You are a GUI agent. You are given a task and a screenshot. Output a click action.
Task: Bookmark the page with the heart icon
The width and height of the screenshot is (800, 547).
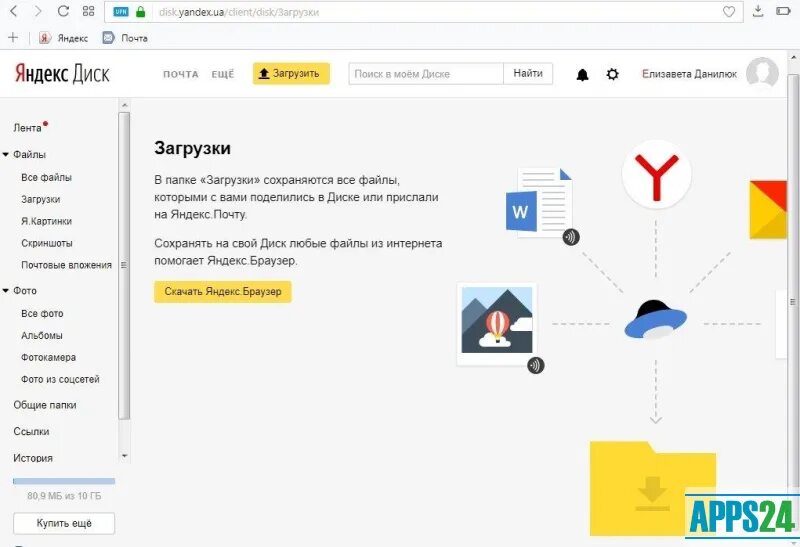pyautogui.click(x=729, y=12)
